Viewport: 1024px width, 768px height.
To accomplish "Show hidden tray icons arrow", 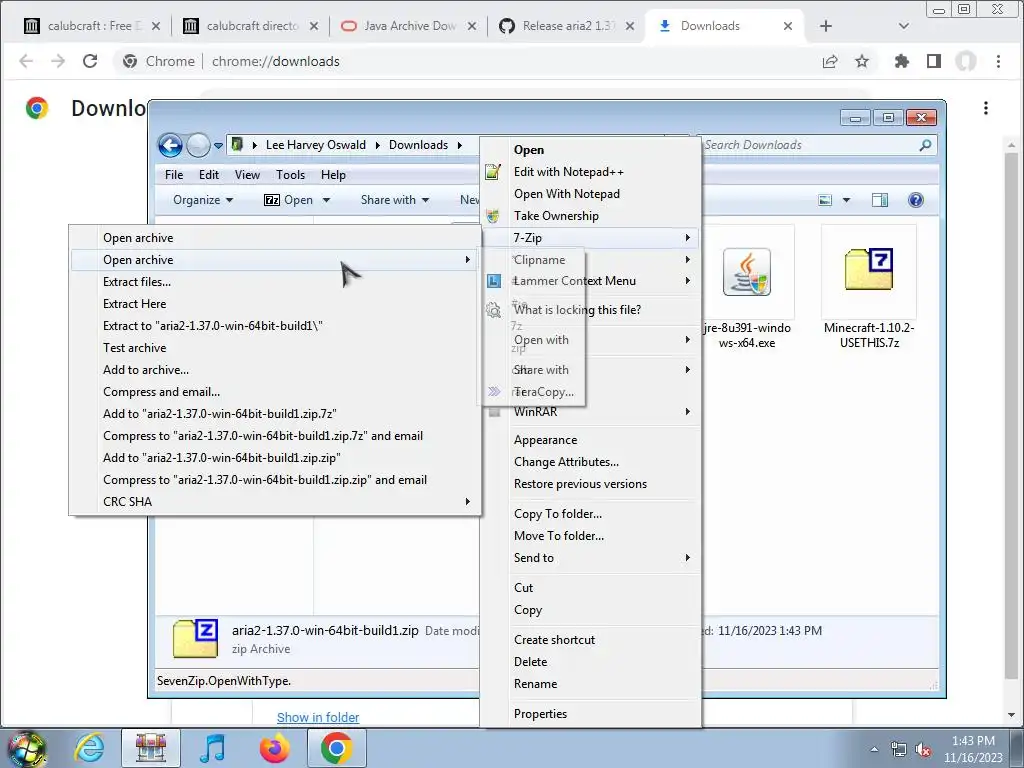I will click(x=874, y=749).
